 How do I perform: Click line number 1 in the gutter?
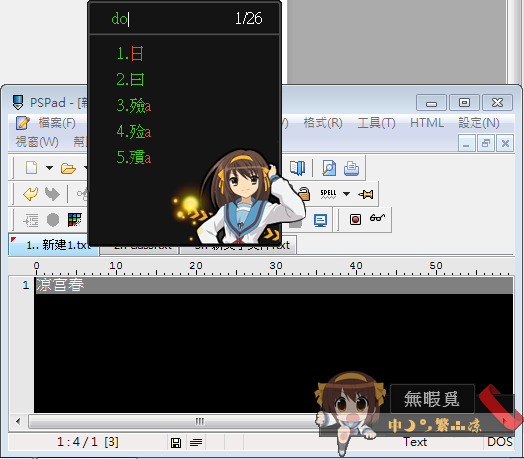tap(26, 285)
